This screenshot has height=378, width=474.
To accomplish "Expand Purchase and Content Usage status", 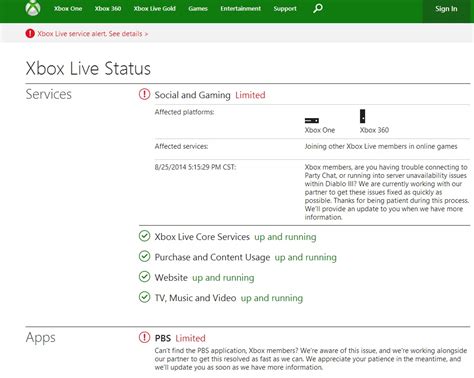I will coord(212,257).
